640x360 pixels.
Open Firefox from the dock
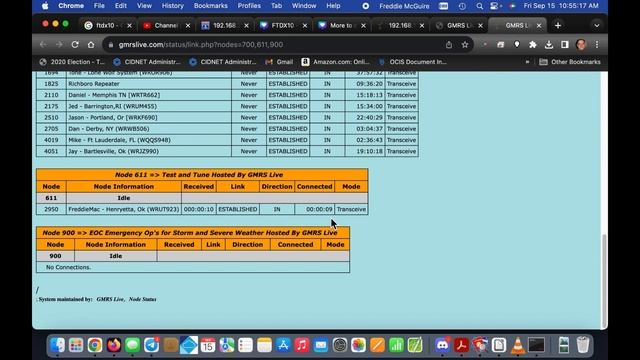tap(113, 345)
